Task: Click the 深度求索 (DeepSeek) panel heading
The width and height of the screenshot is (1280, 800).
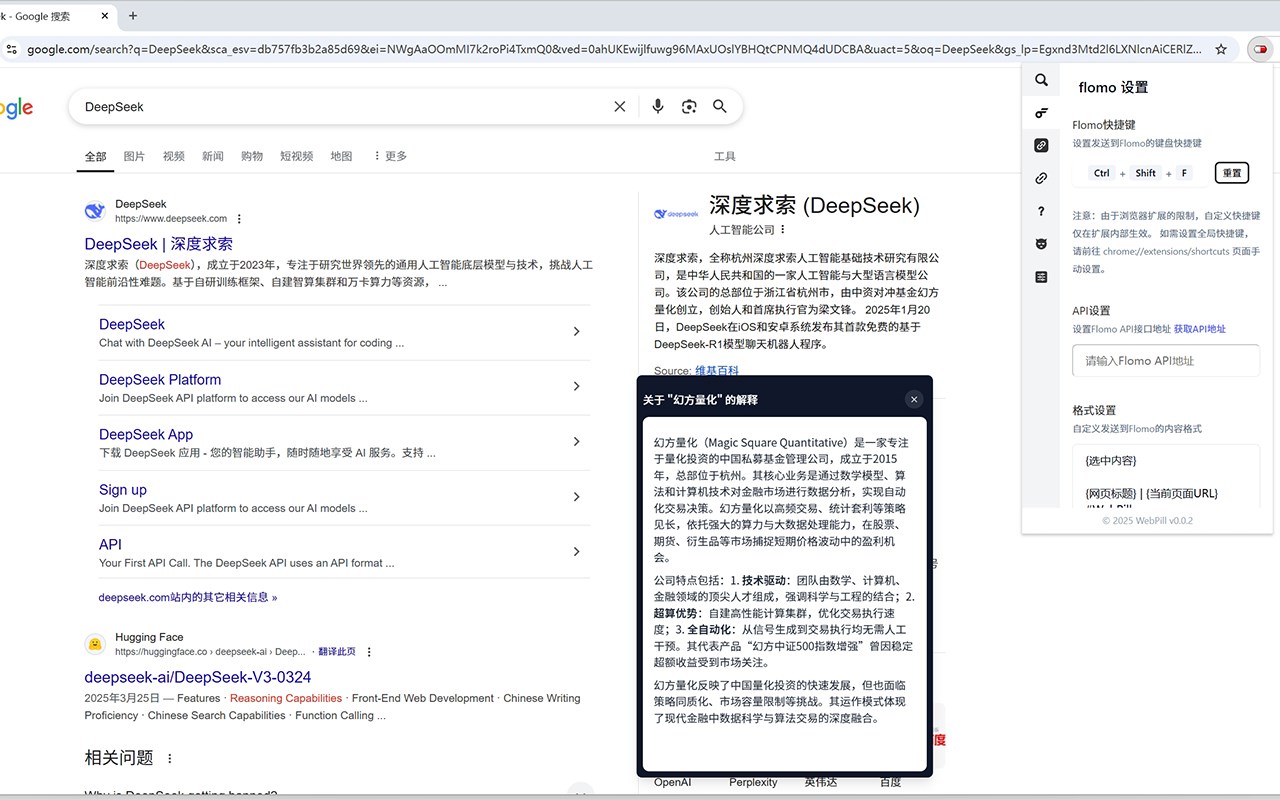Action: pos(814,206)
